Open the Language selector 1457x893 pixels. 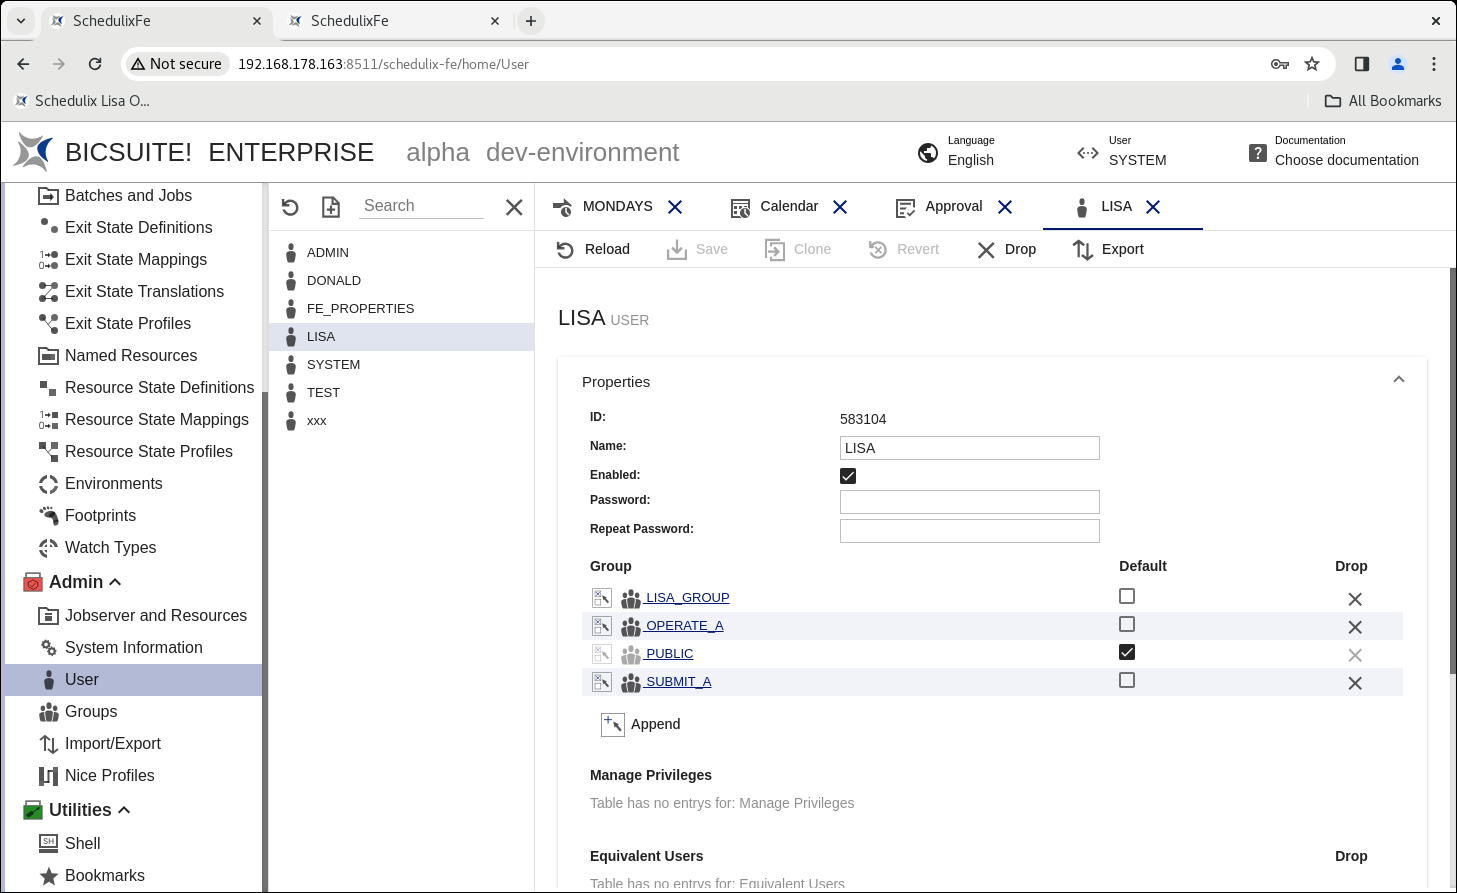[956, 152]
